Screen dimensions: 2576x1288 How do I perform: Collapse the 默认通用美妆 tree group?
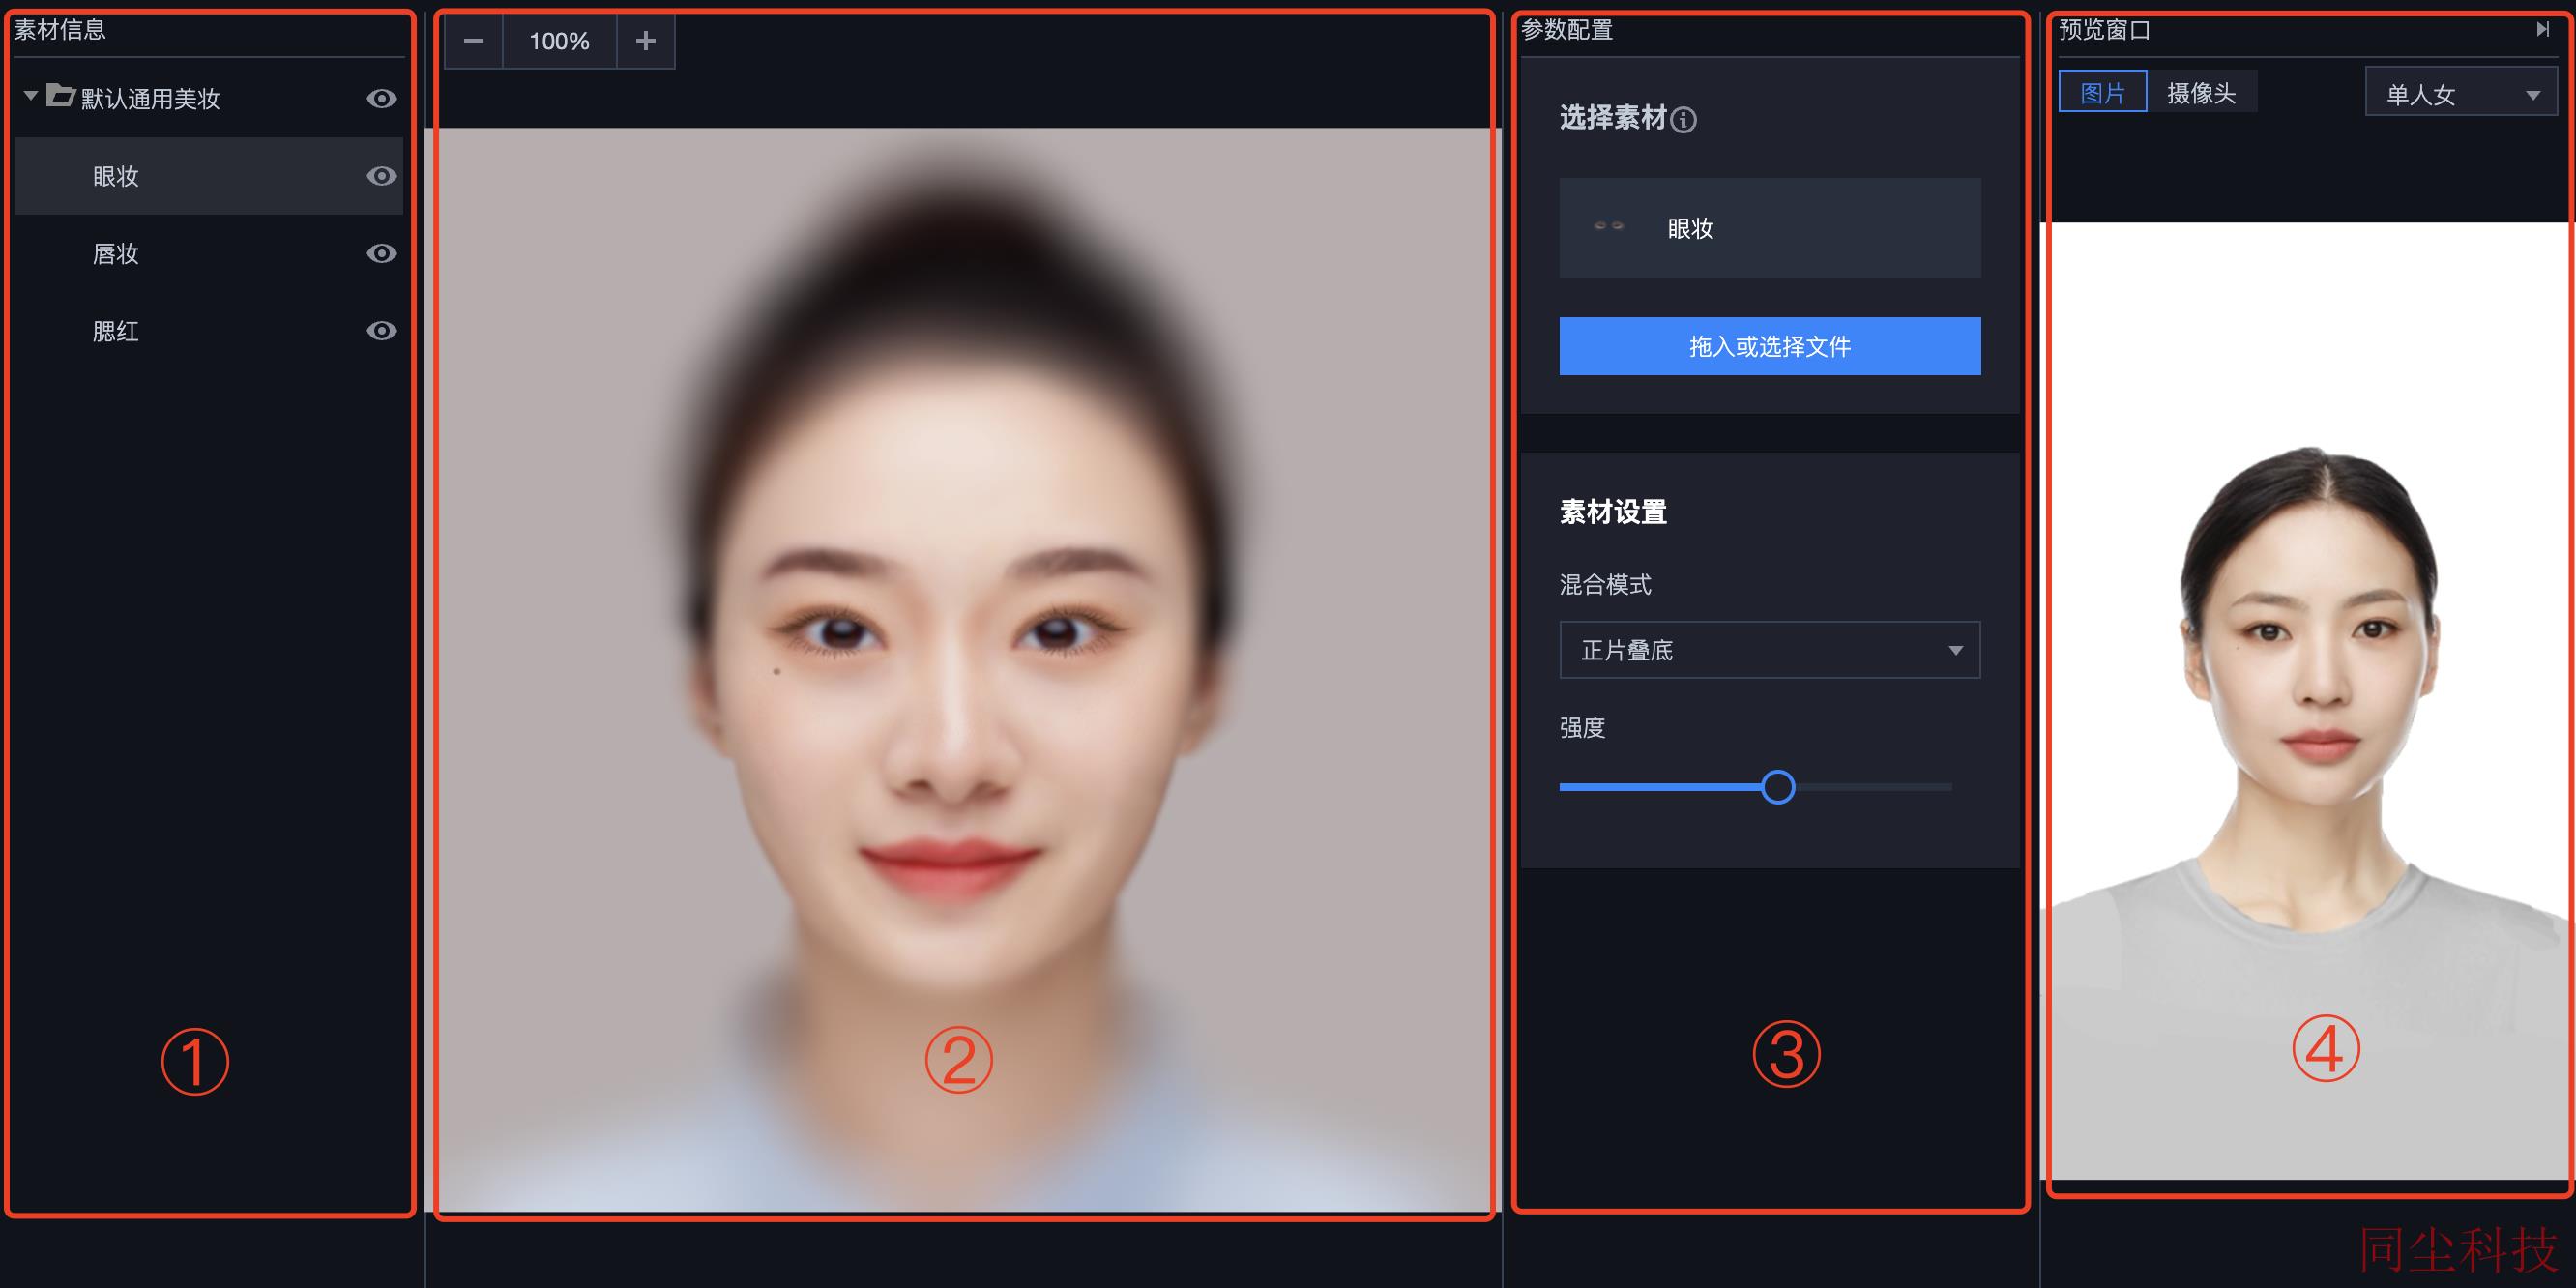(31, 96)
